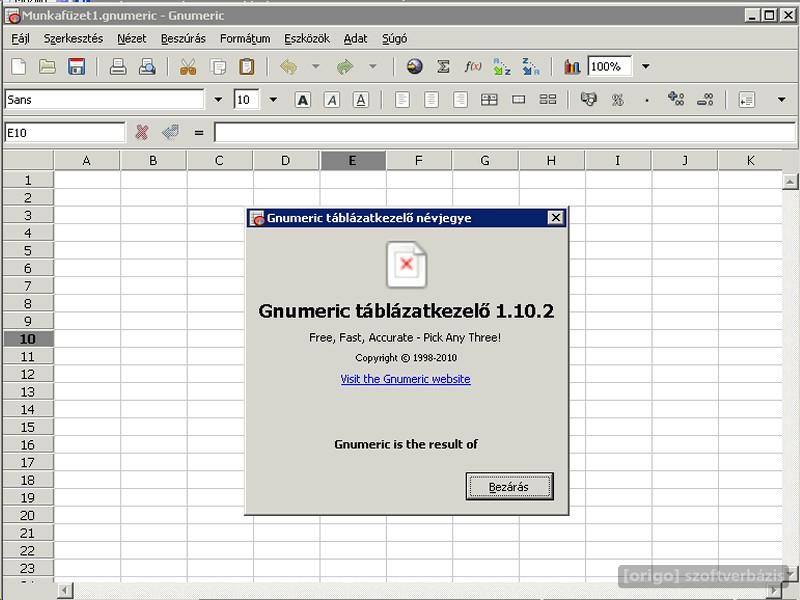Open the zoom level dropdown beside 100%
Screen dimensions: 800x600
pos(645,66)
